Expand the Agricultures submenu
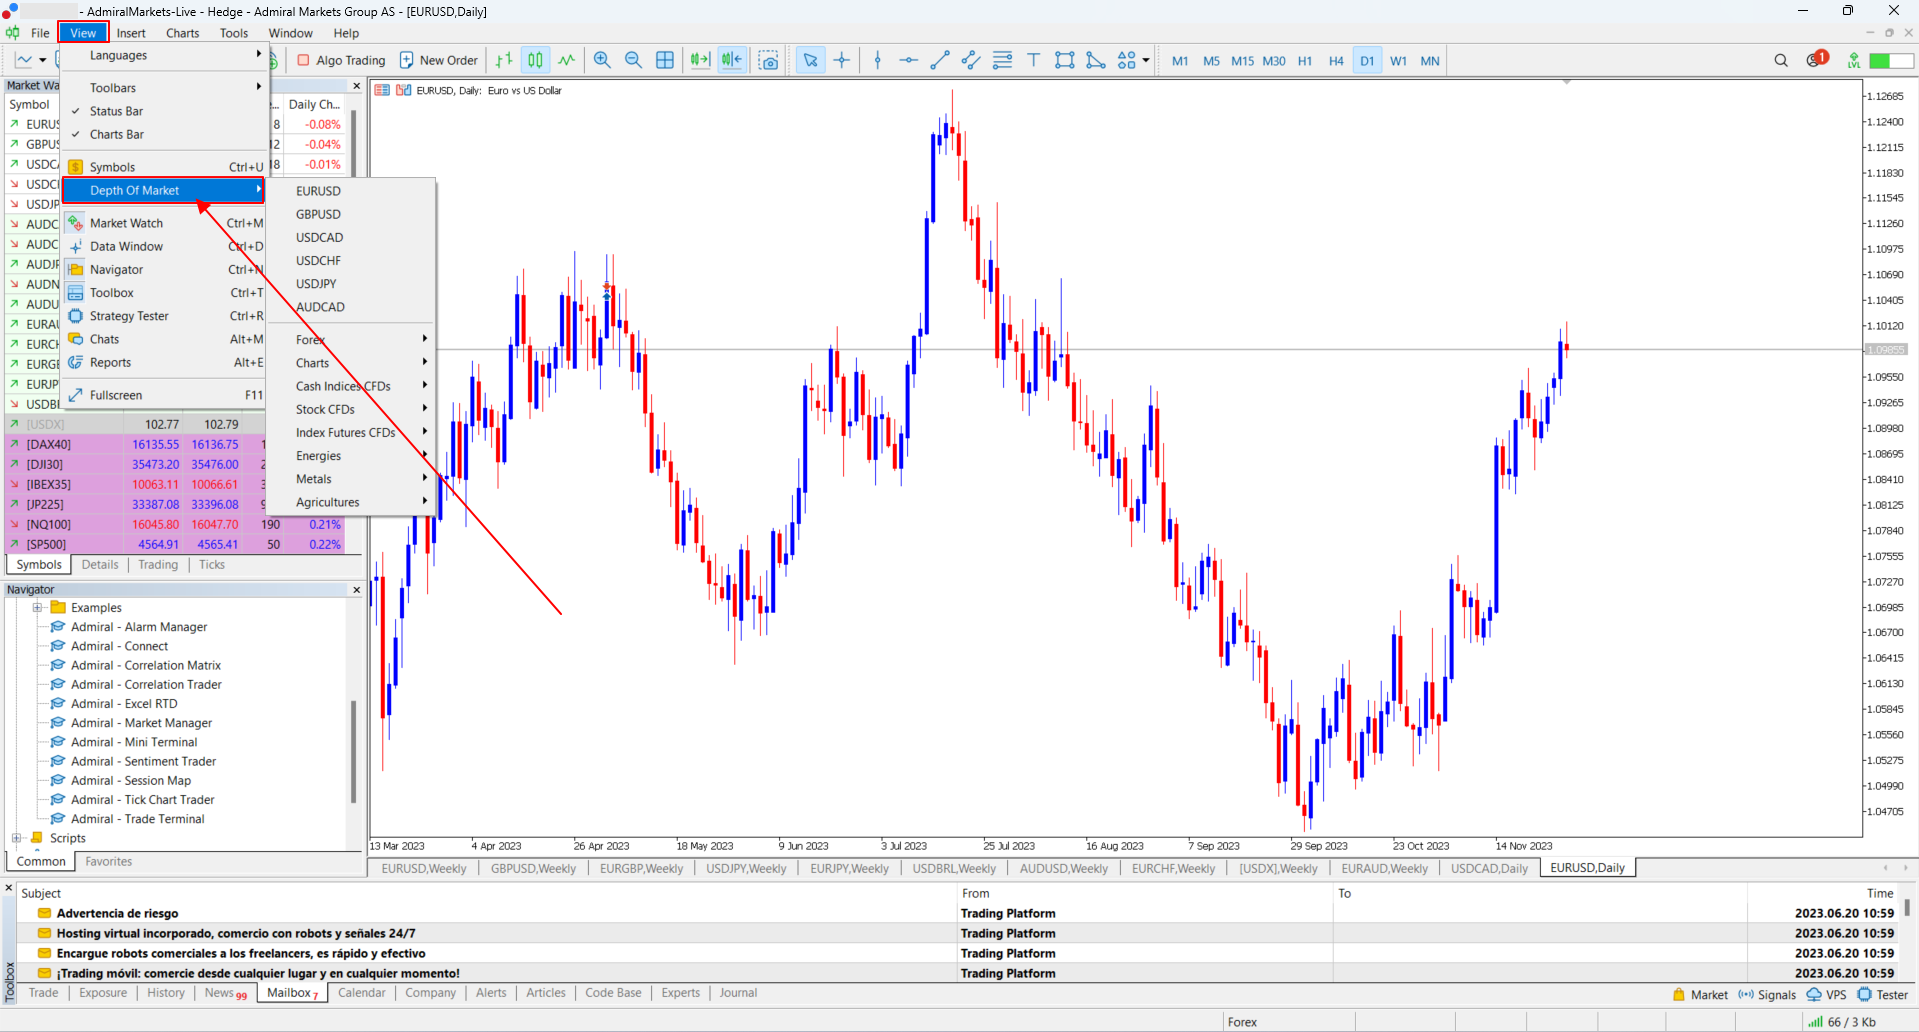 pos(352,502)
